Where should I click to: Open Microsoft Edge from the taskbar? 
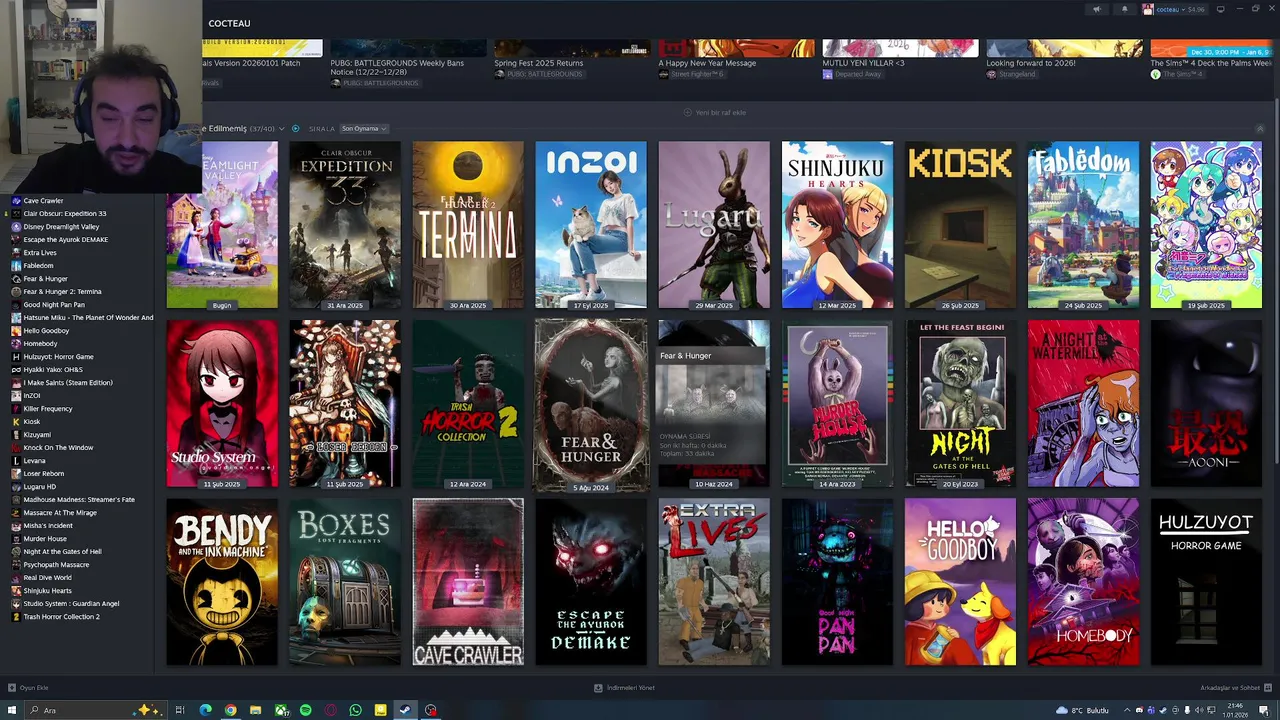tap(205, 710)
